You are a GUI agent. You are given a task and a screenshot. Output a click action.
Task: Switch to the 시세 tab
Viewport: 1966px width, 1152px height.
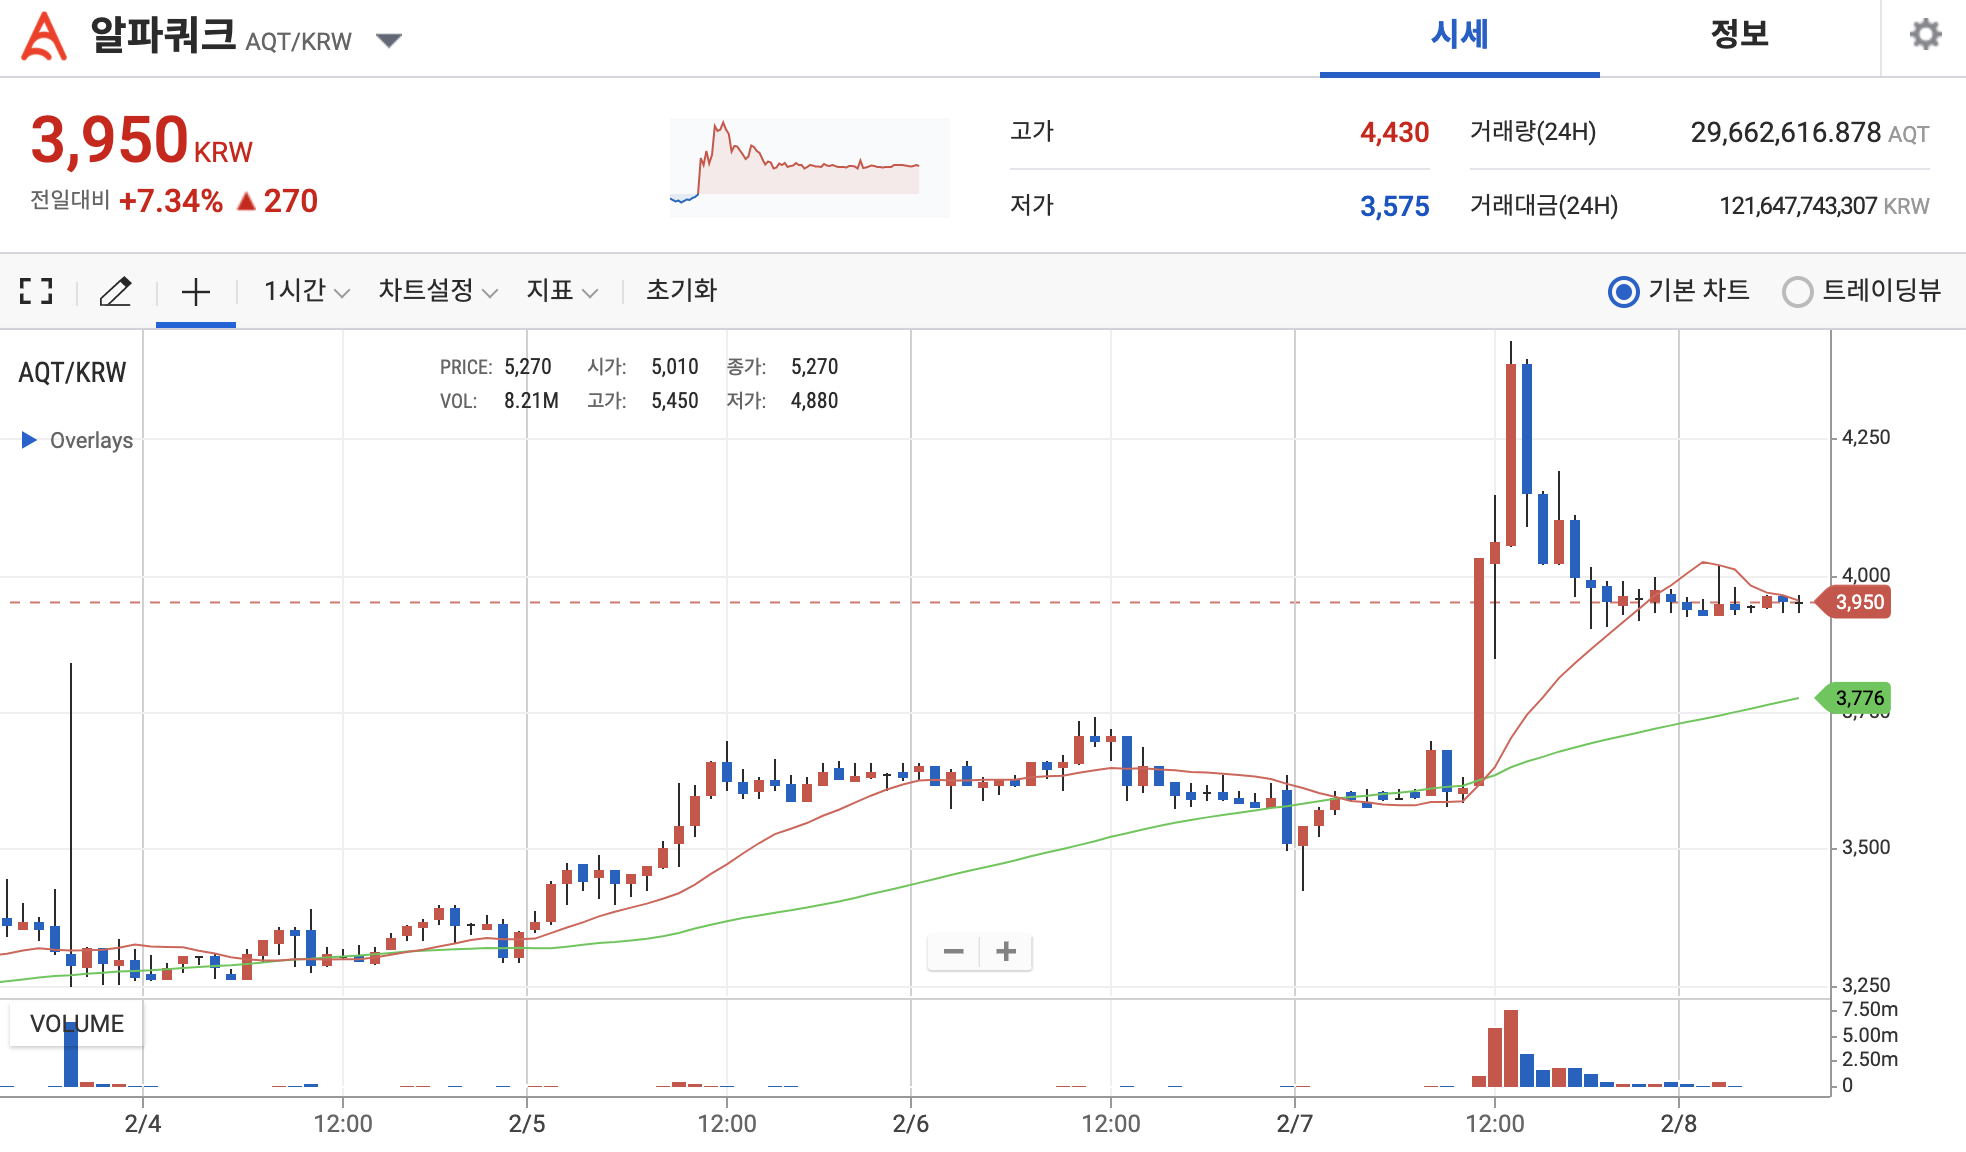coord(1459,36)
